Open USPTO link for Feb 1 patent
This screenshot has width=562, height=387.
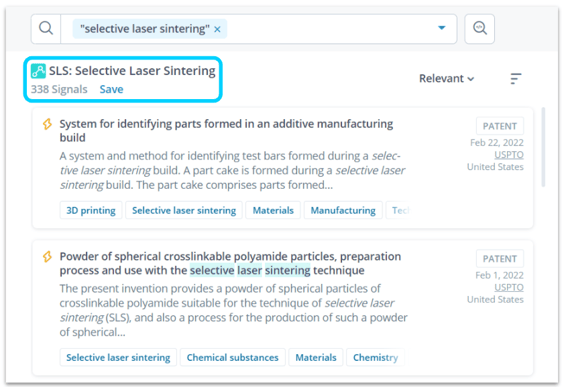[x=509, y=287]
